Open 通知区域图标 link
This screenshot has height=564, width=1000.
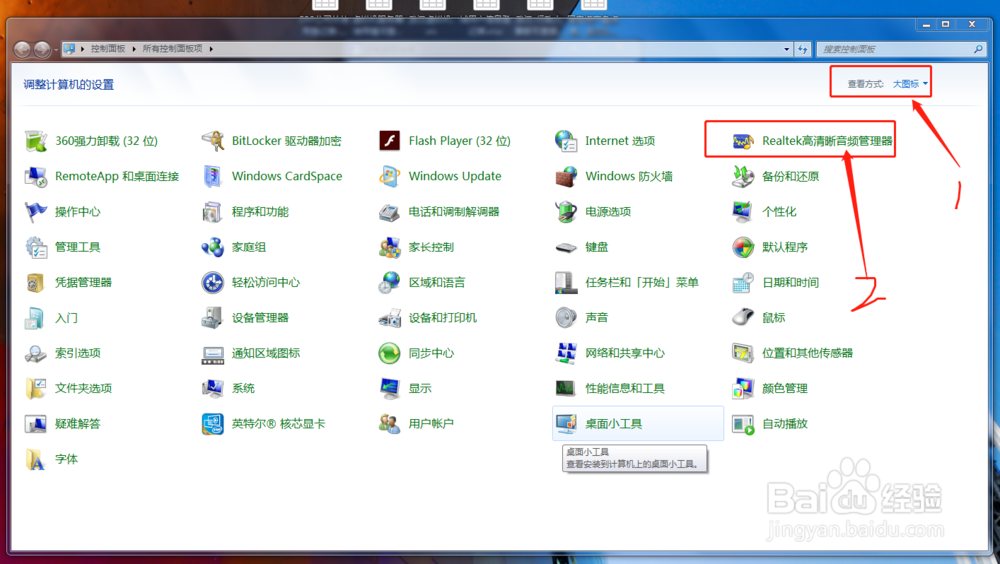[265, 353]
